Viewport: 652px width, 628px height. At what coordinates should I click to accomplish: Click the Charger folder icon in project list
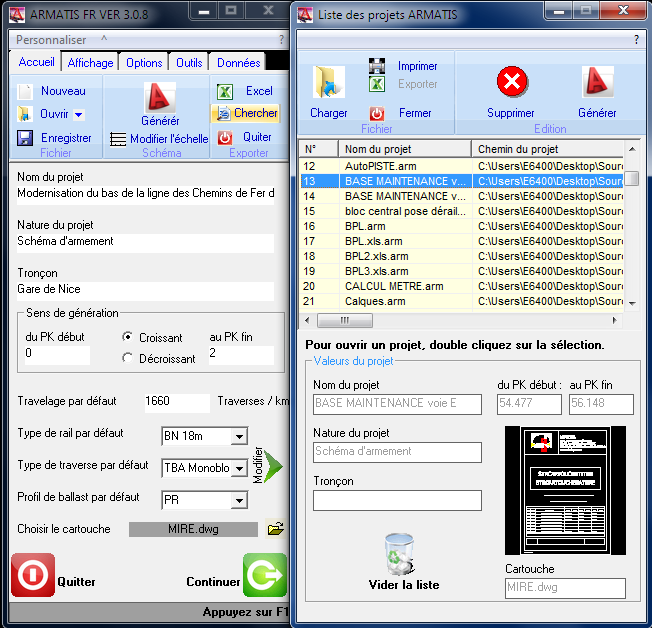[328, 82]
